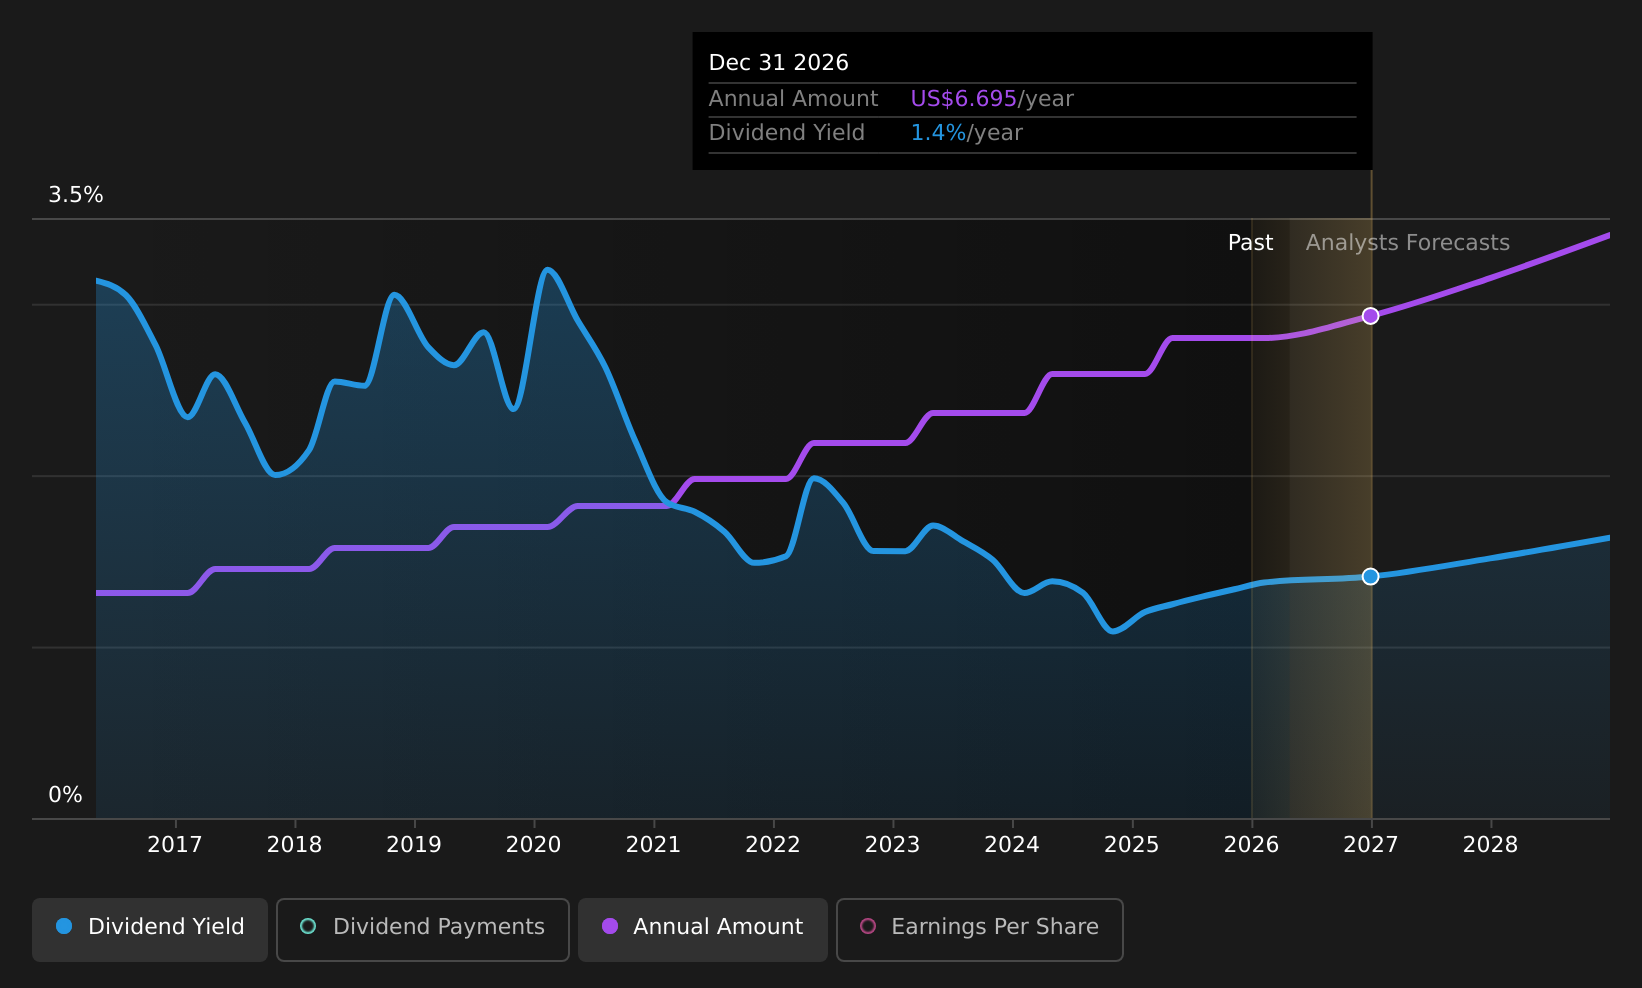Click the 2020 x-axis year label
This screenshot has width=1642, height=988.
tap(533, 845)
